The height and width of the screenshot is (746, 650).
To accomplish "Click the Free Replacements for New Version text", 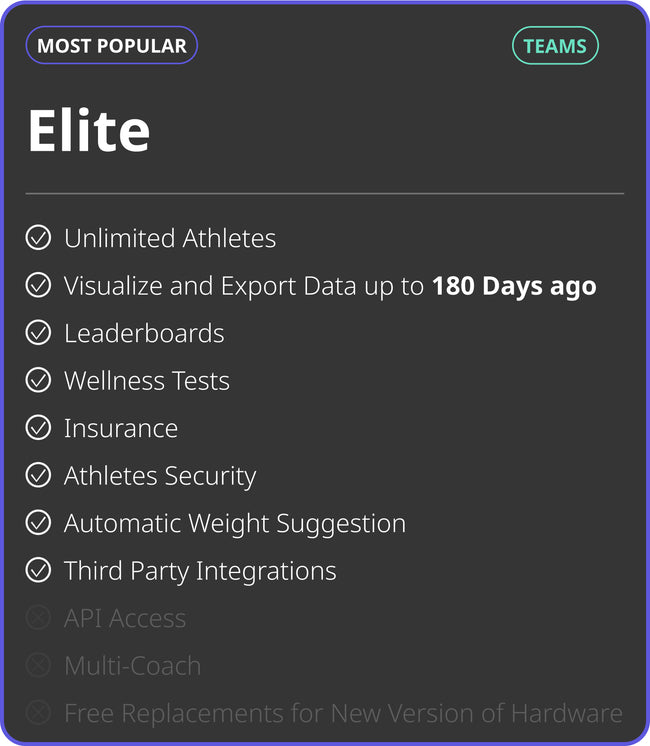I will [343, 713].
